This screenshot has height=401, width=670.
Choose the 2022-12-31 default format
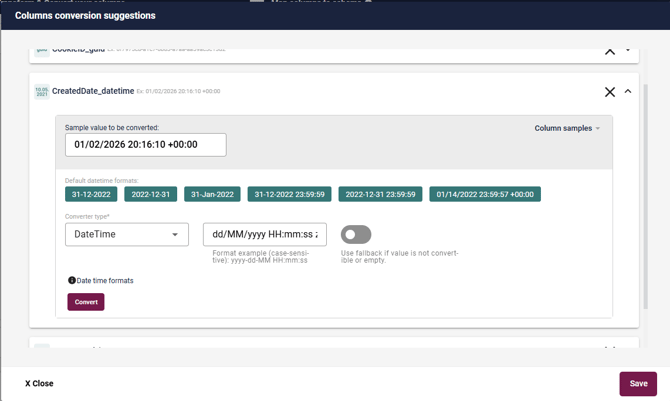pyautogui.click(x=151, y=195)
